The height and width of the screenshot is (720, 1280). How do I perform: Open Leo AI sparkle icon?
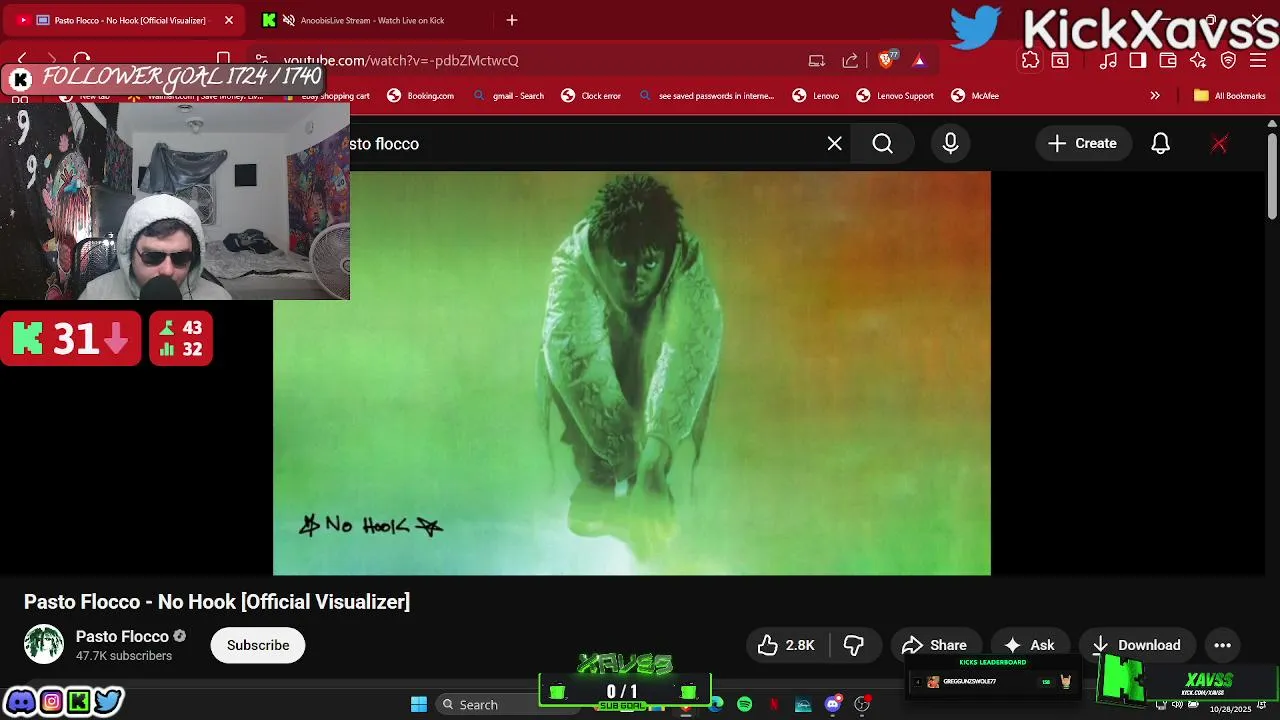1198,60
